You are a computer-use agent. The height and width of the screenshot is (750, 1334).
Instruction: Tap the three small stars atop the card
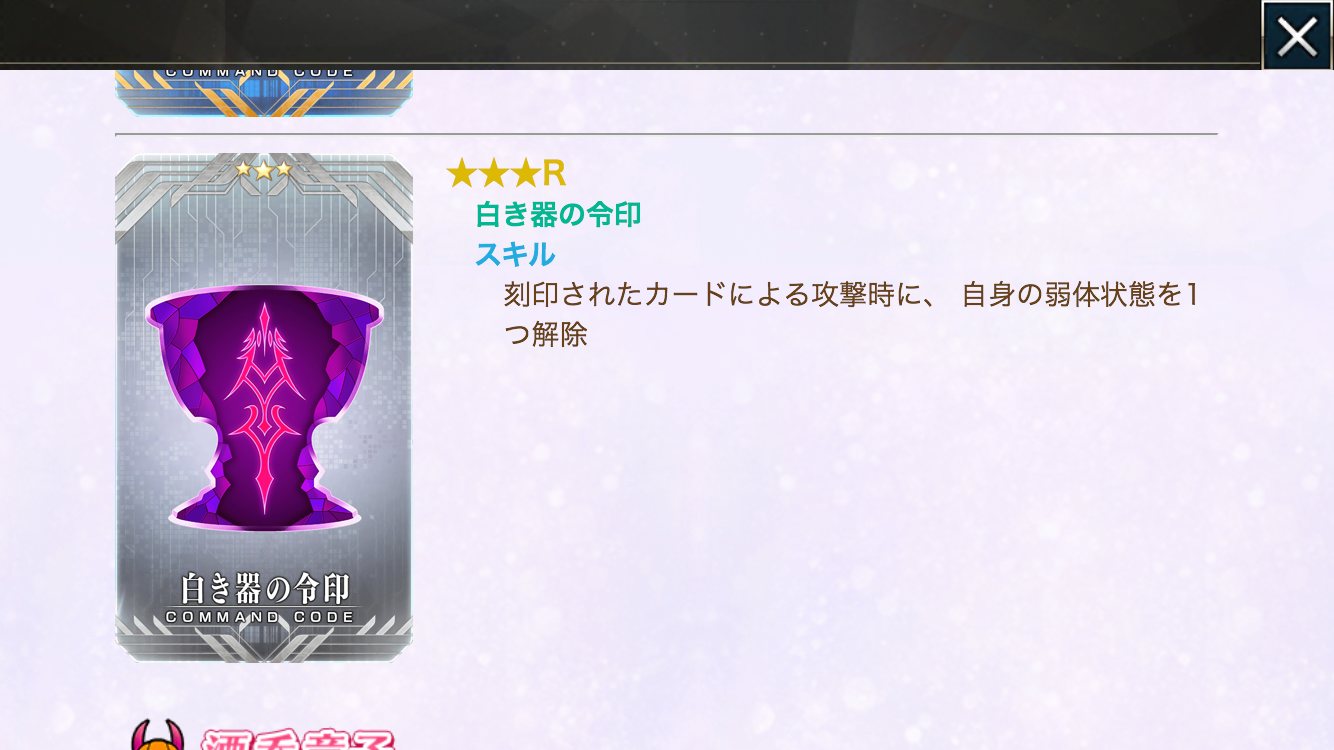(x=264, y=169)
